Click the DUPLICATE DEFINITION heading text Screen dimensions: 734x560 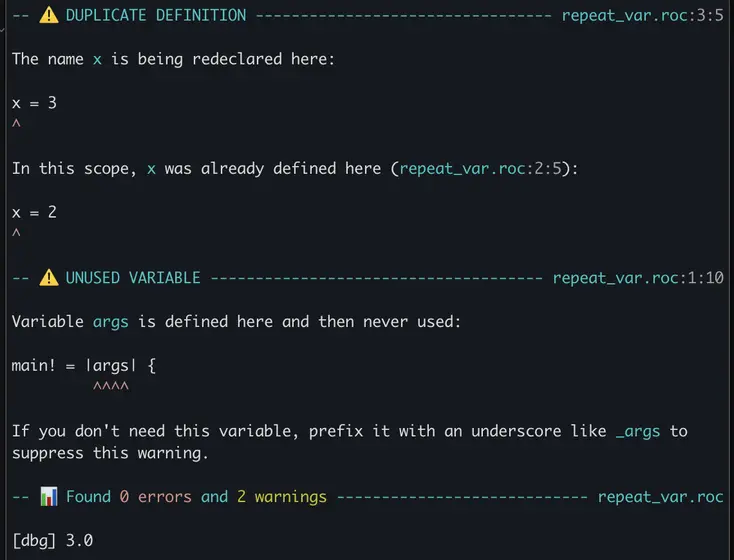coord(156,15)
